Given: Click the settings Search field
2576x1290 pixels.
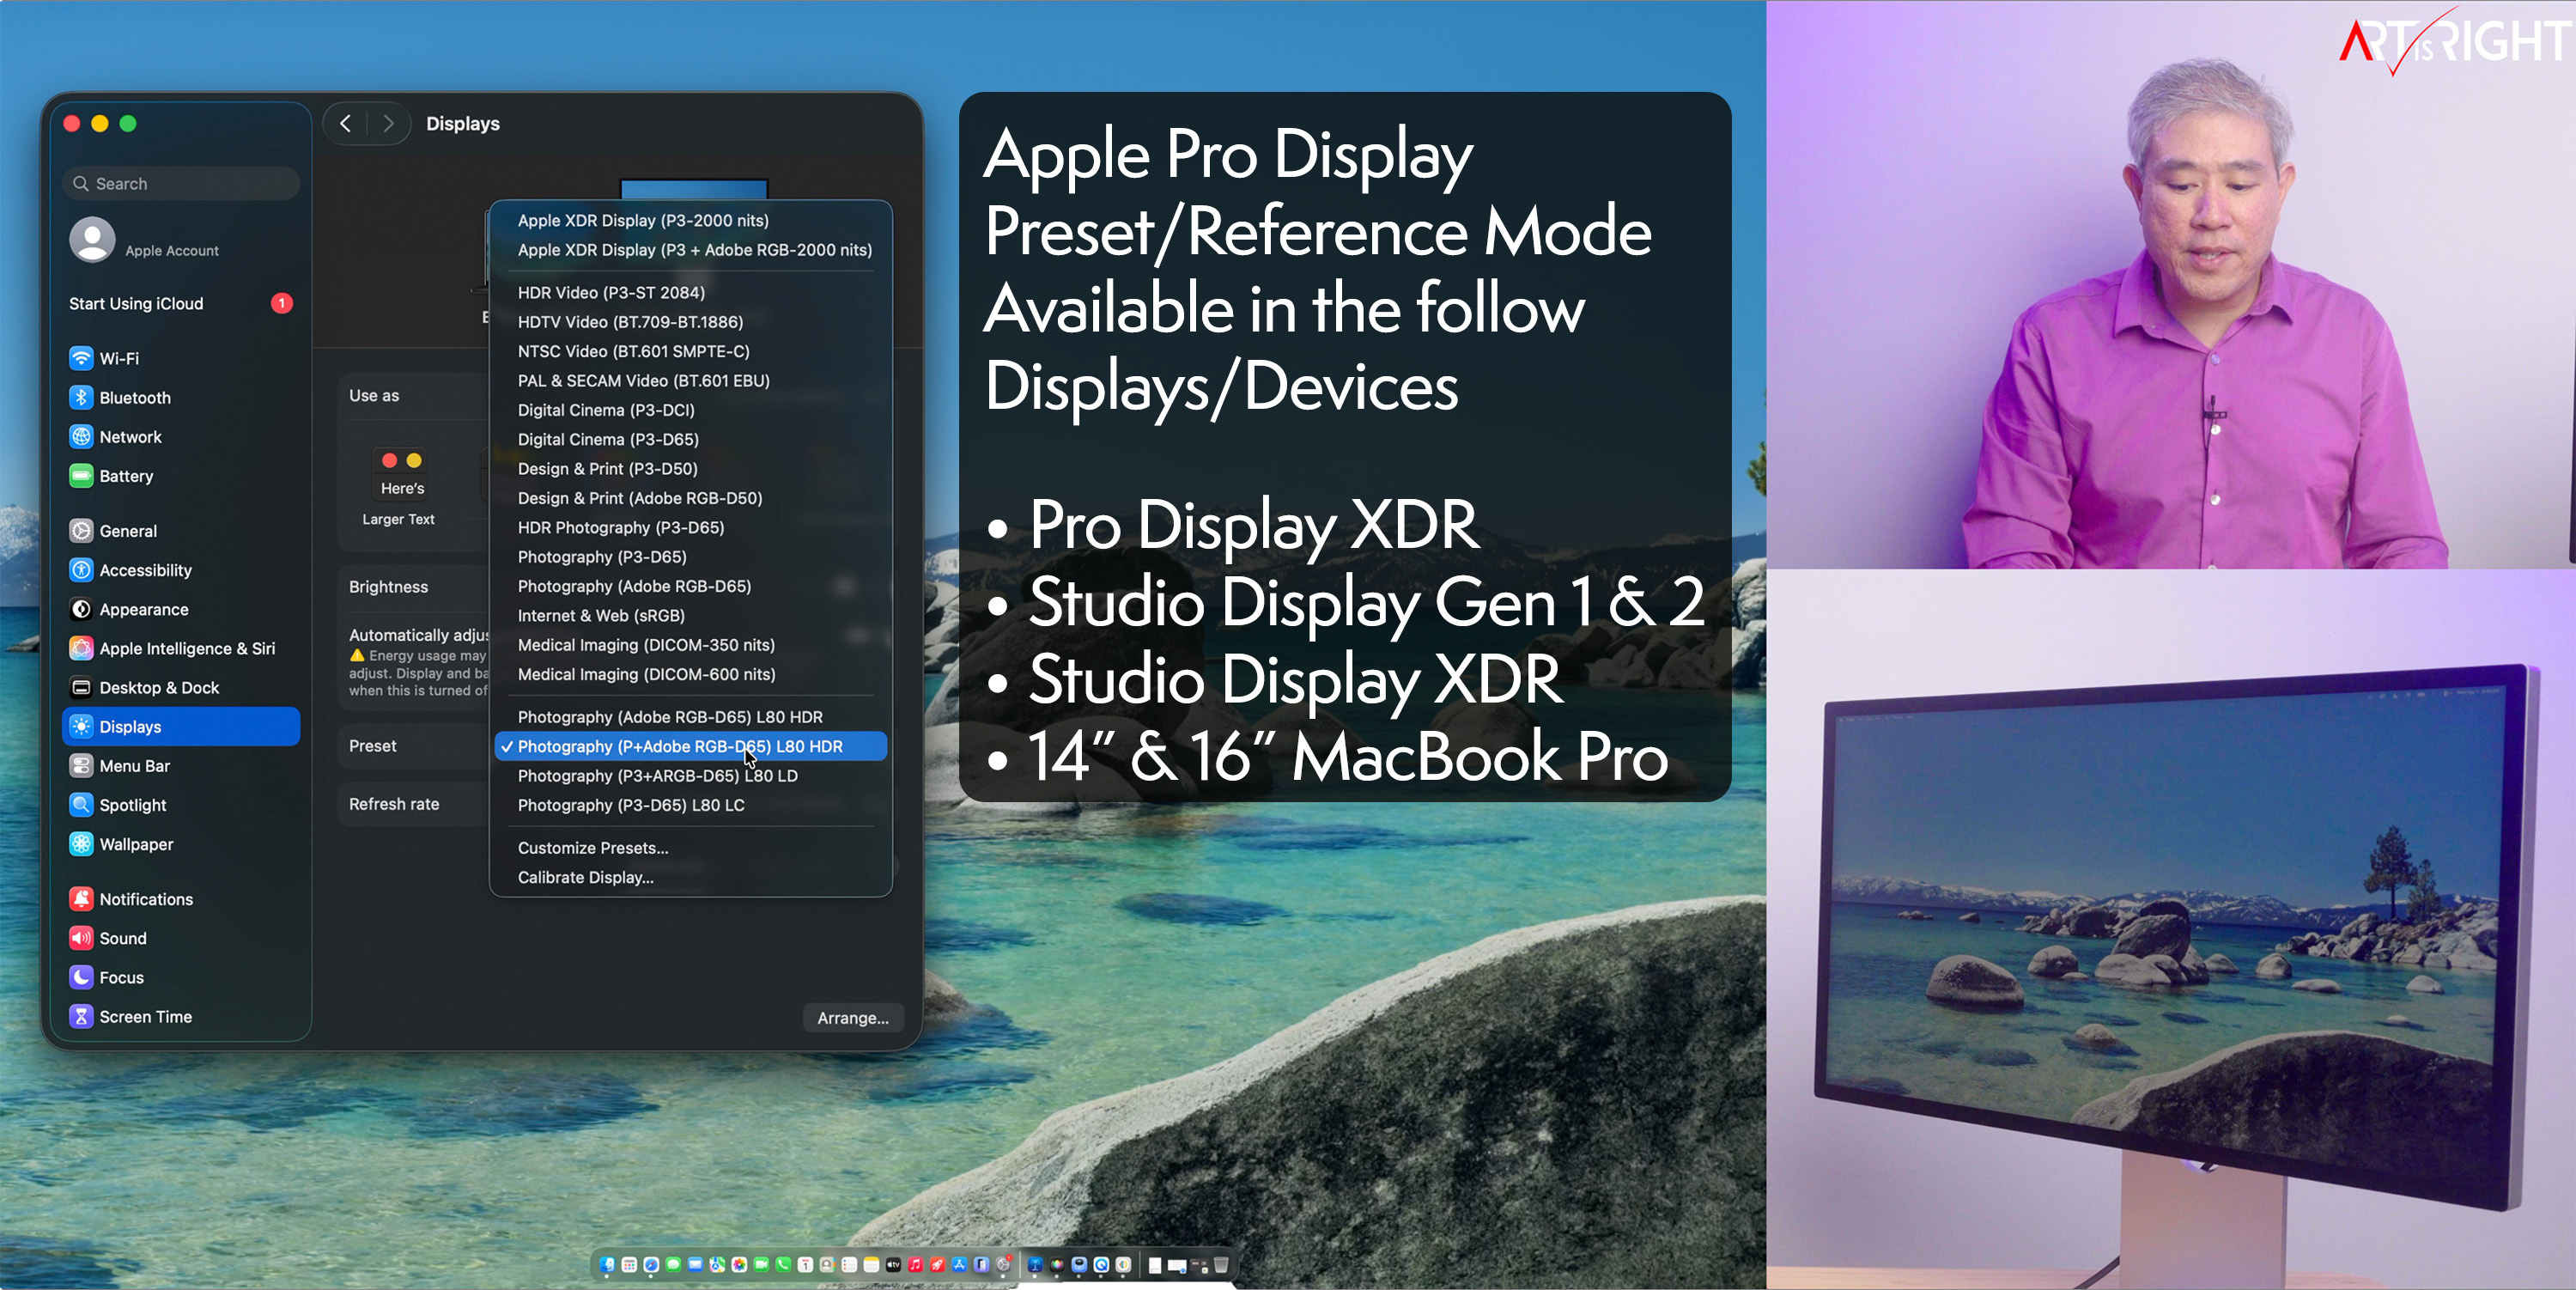Looking at the screenshot, I should pos(181,184).
